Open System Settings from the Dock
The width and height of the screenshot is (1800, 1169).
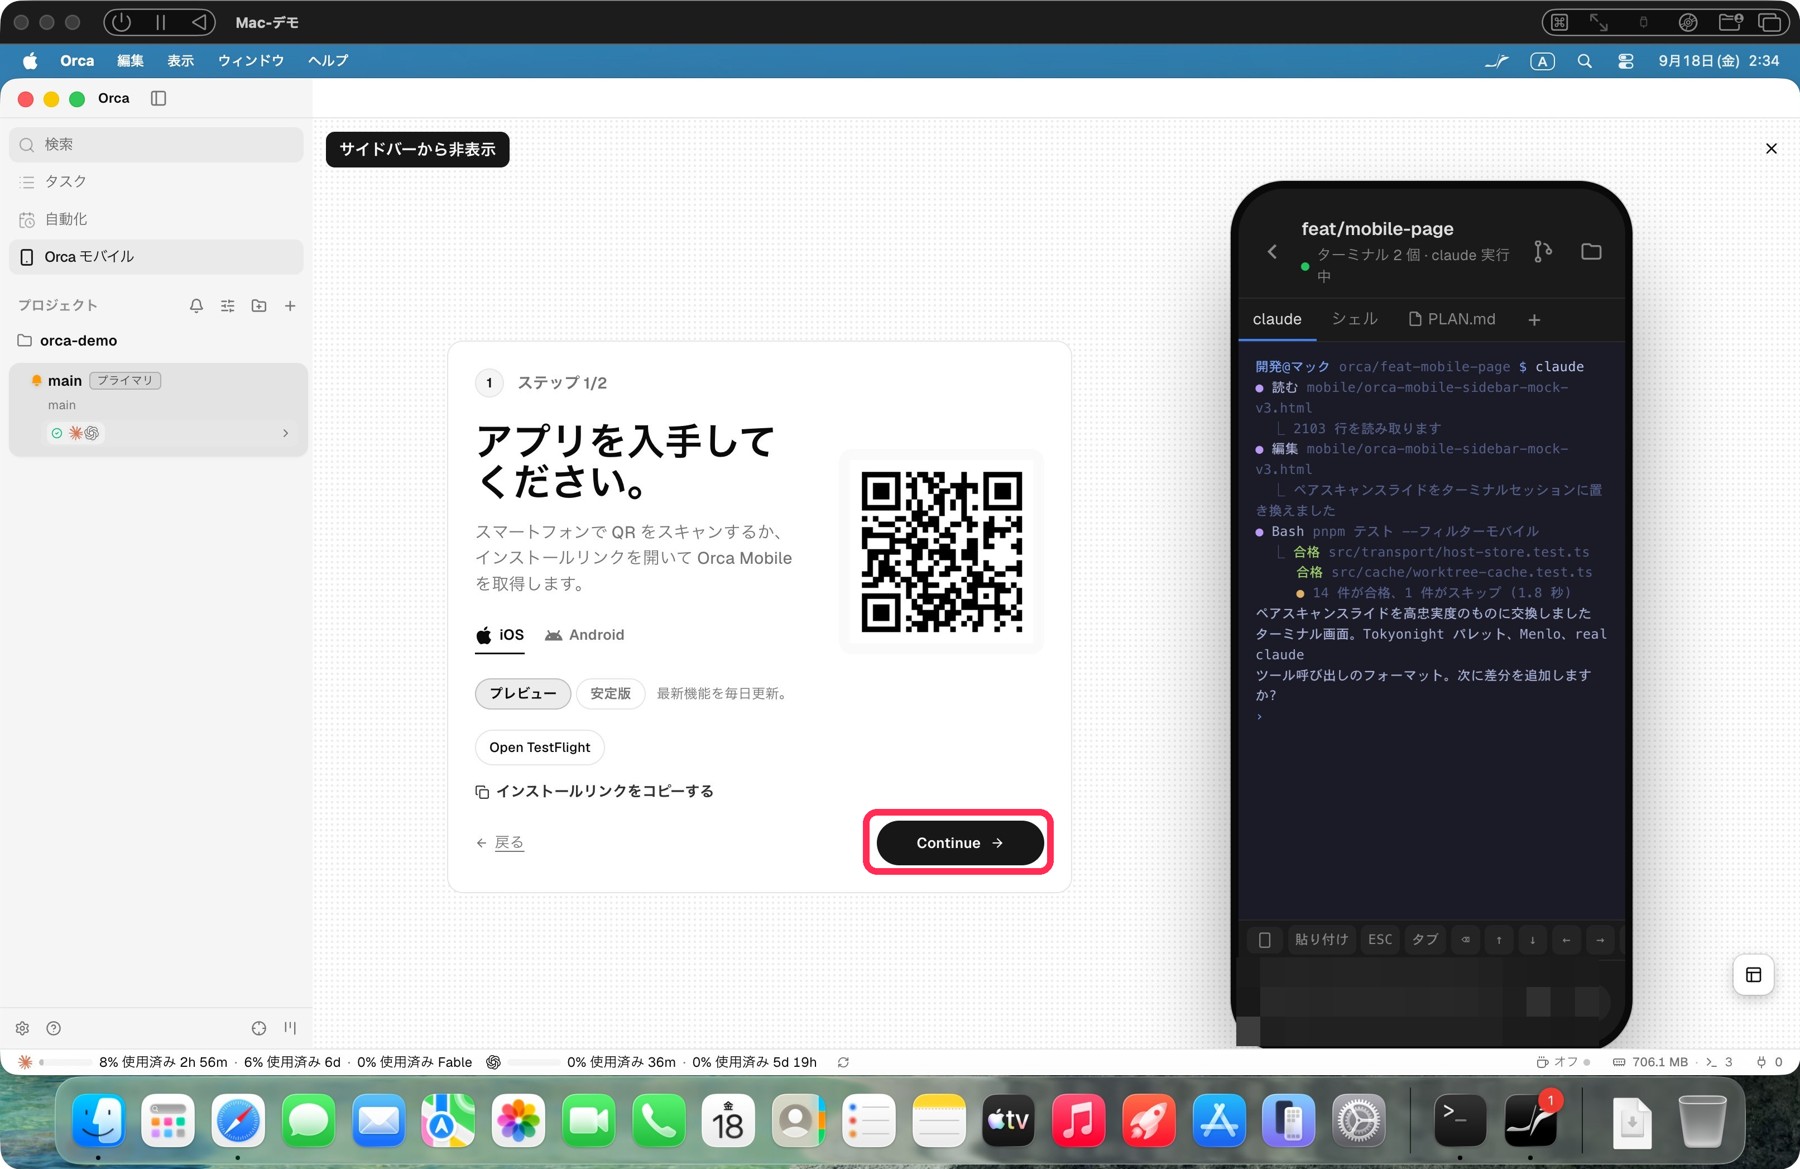(x=1359, y=1122)
